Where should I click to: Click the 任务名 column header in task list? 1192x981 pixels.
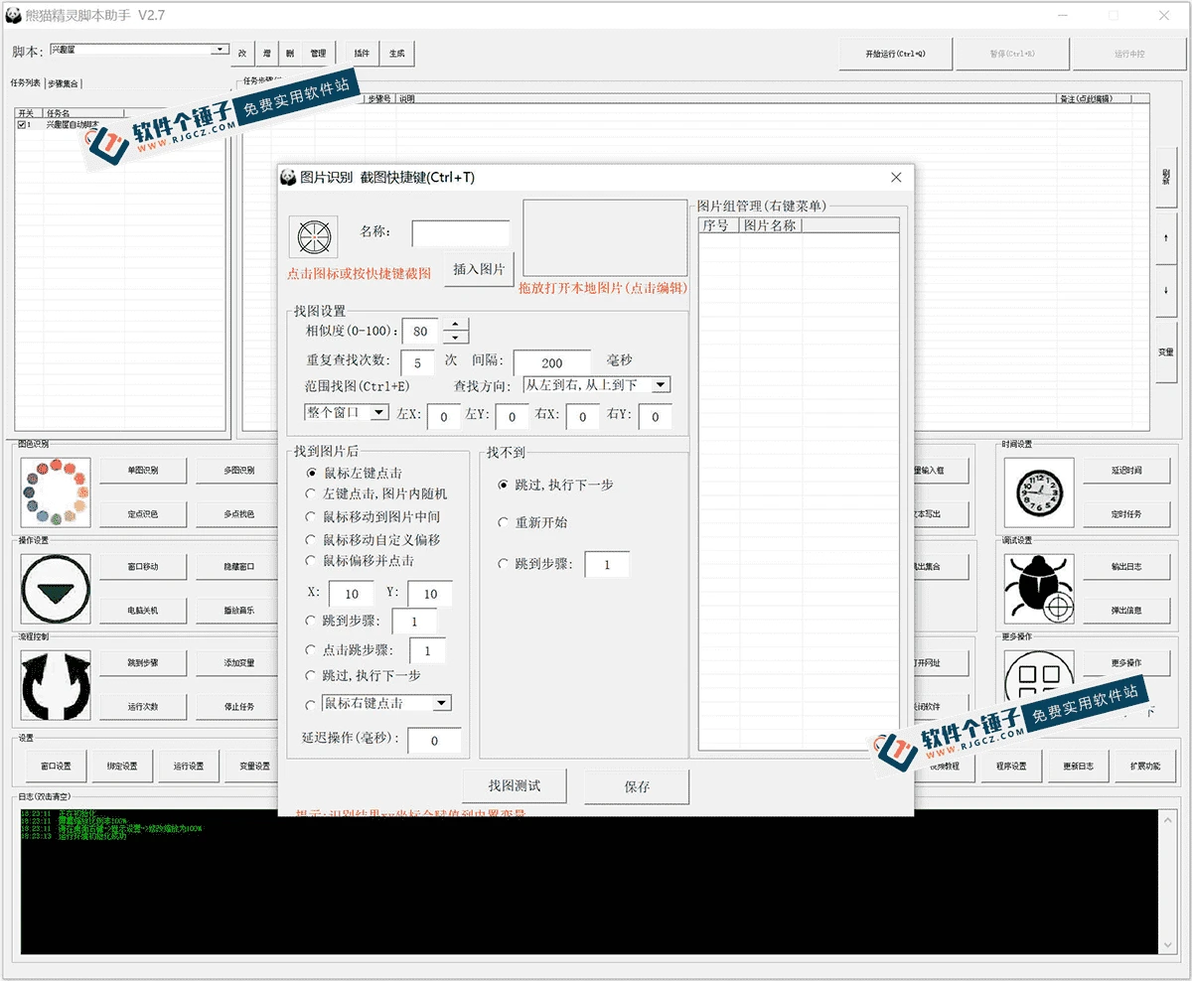coord(84,113)
